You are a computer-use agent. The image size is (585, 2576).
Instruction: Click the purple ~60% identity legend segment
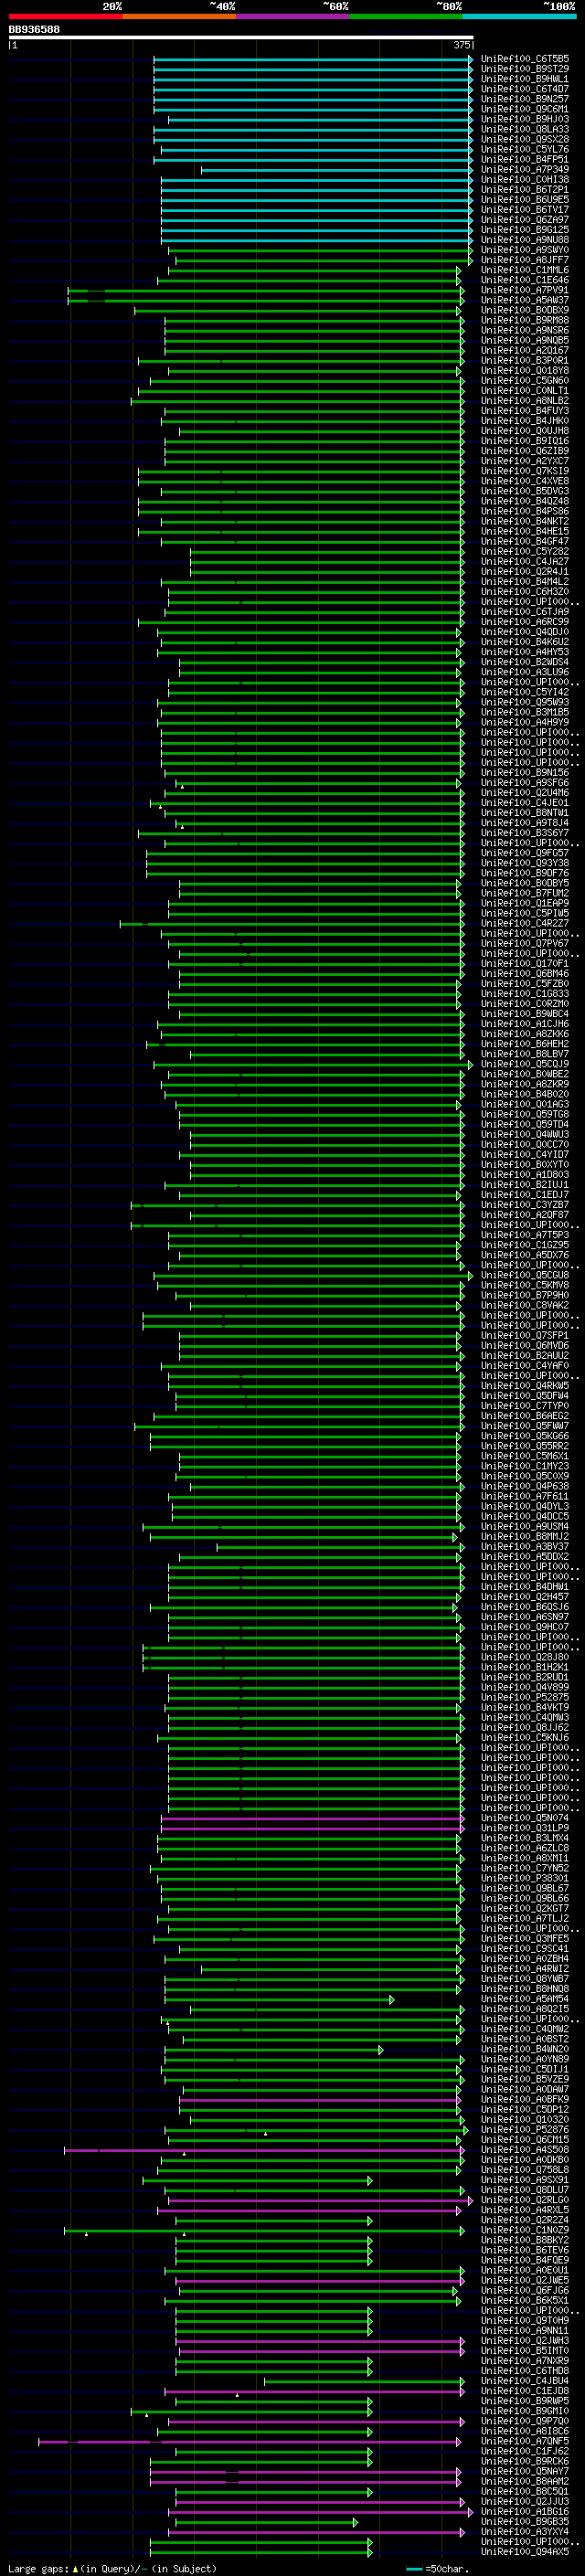coord(292,16)
